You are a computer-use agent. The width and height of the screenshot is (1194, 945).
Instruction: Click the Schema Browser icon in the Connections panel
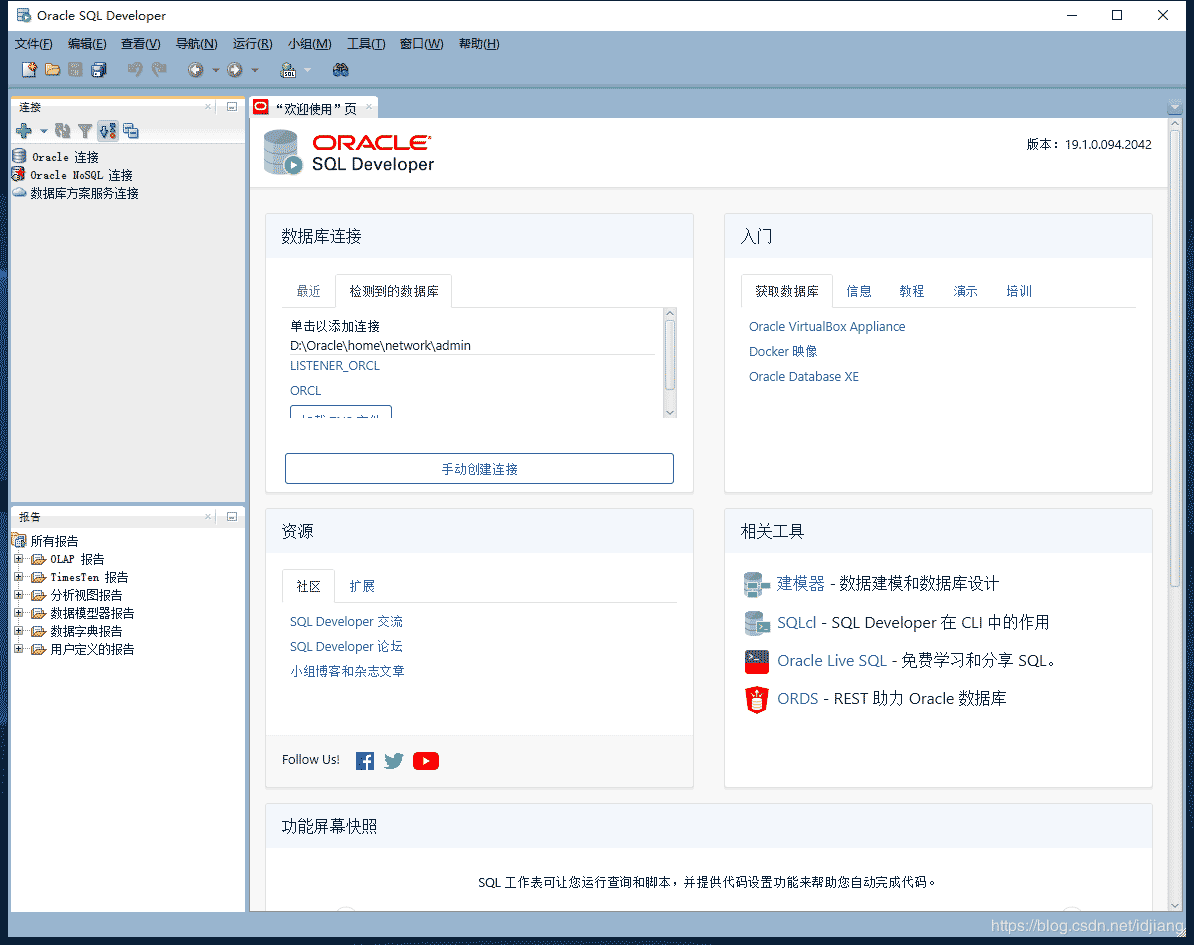point(108,131)
